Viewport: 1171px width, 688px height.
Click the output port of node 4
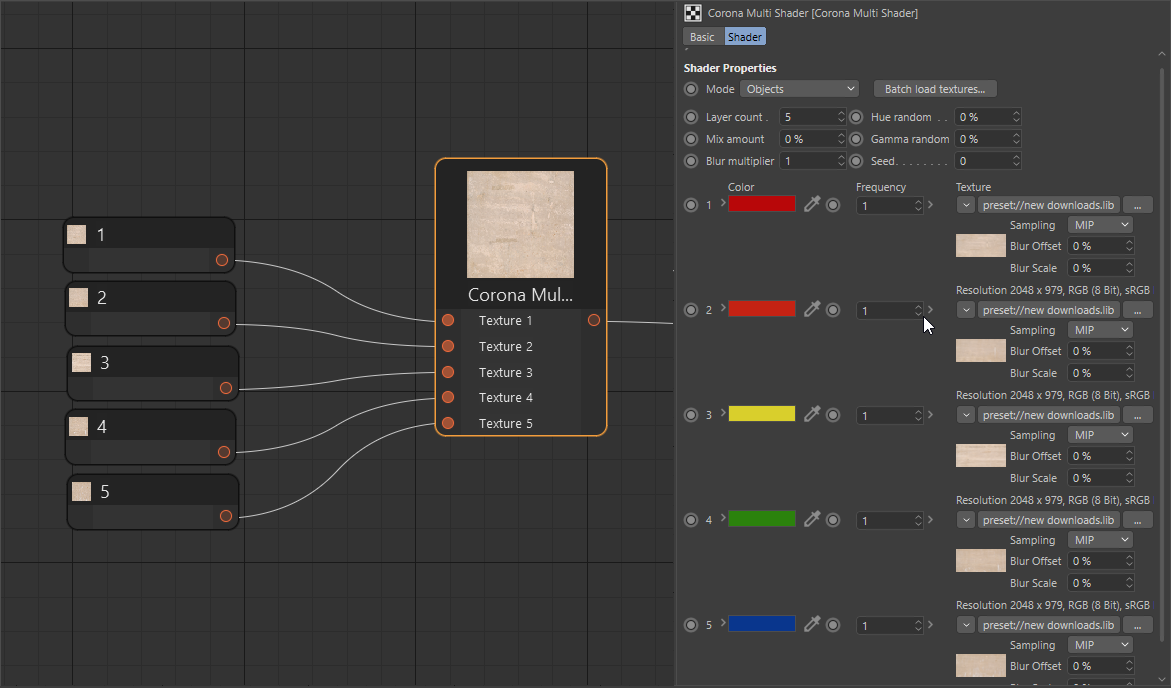click(x=224, y=452)
